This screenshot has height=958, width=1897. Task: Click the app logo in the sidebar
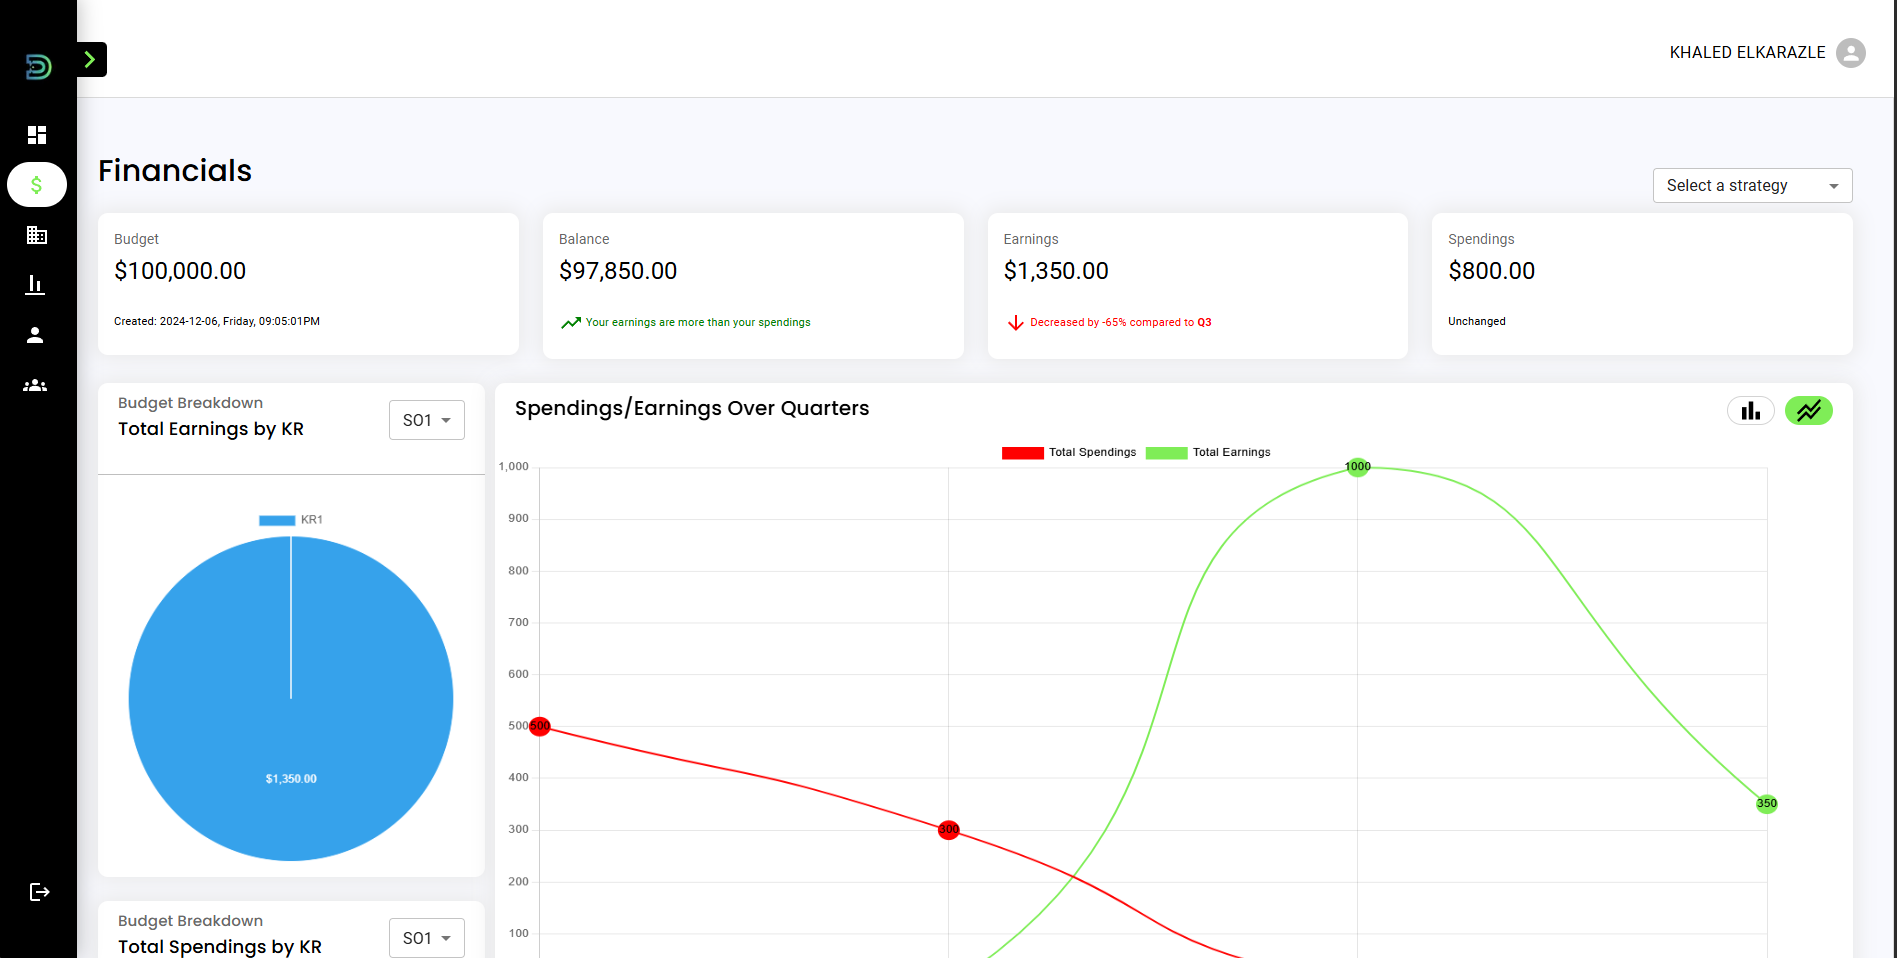point(38,67)
